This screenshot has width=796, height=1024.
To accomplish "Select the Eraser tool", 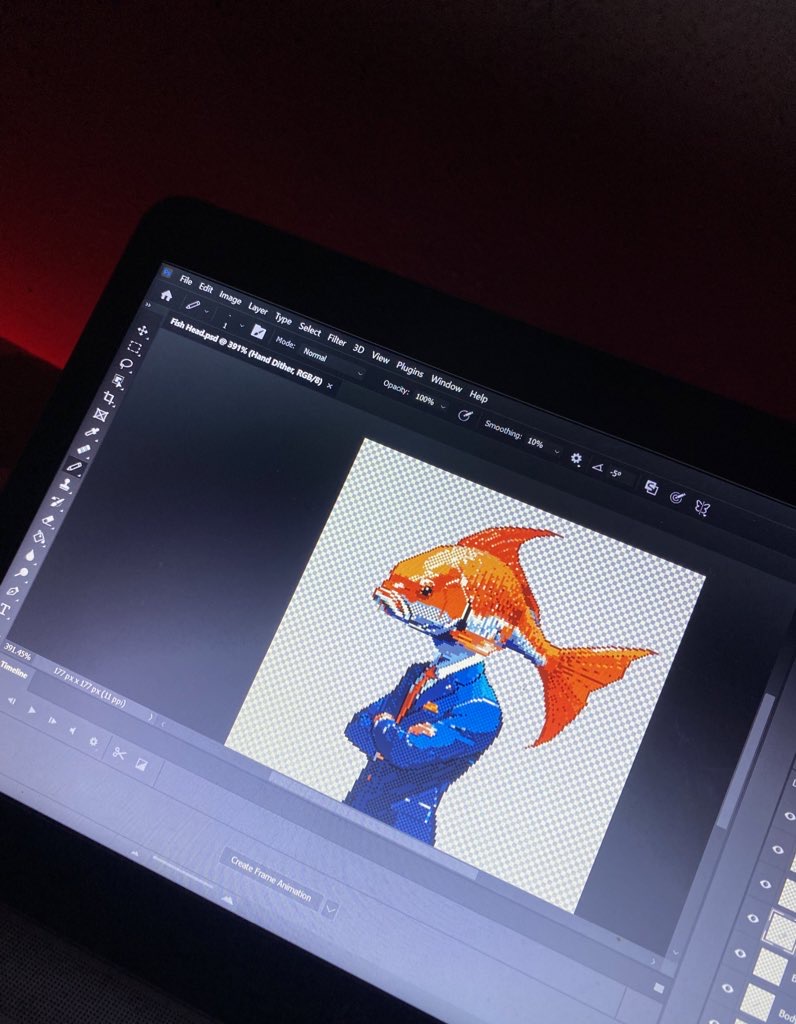I will tap(48, 520).
